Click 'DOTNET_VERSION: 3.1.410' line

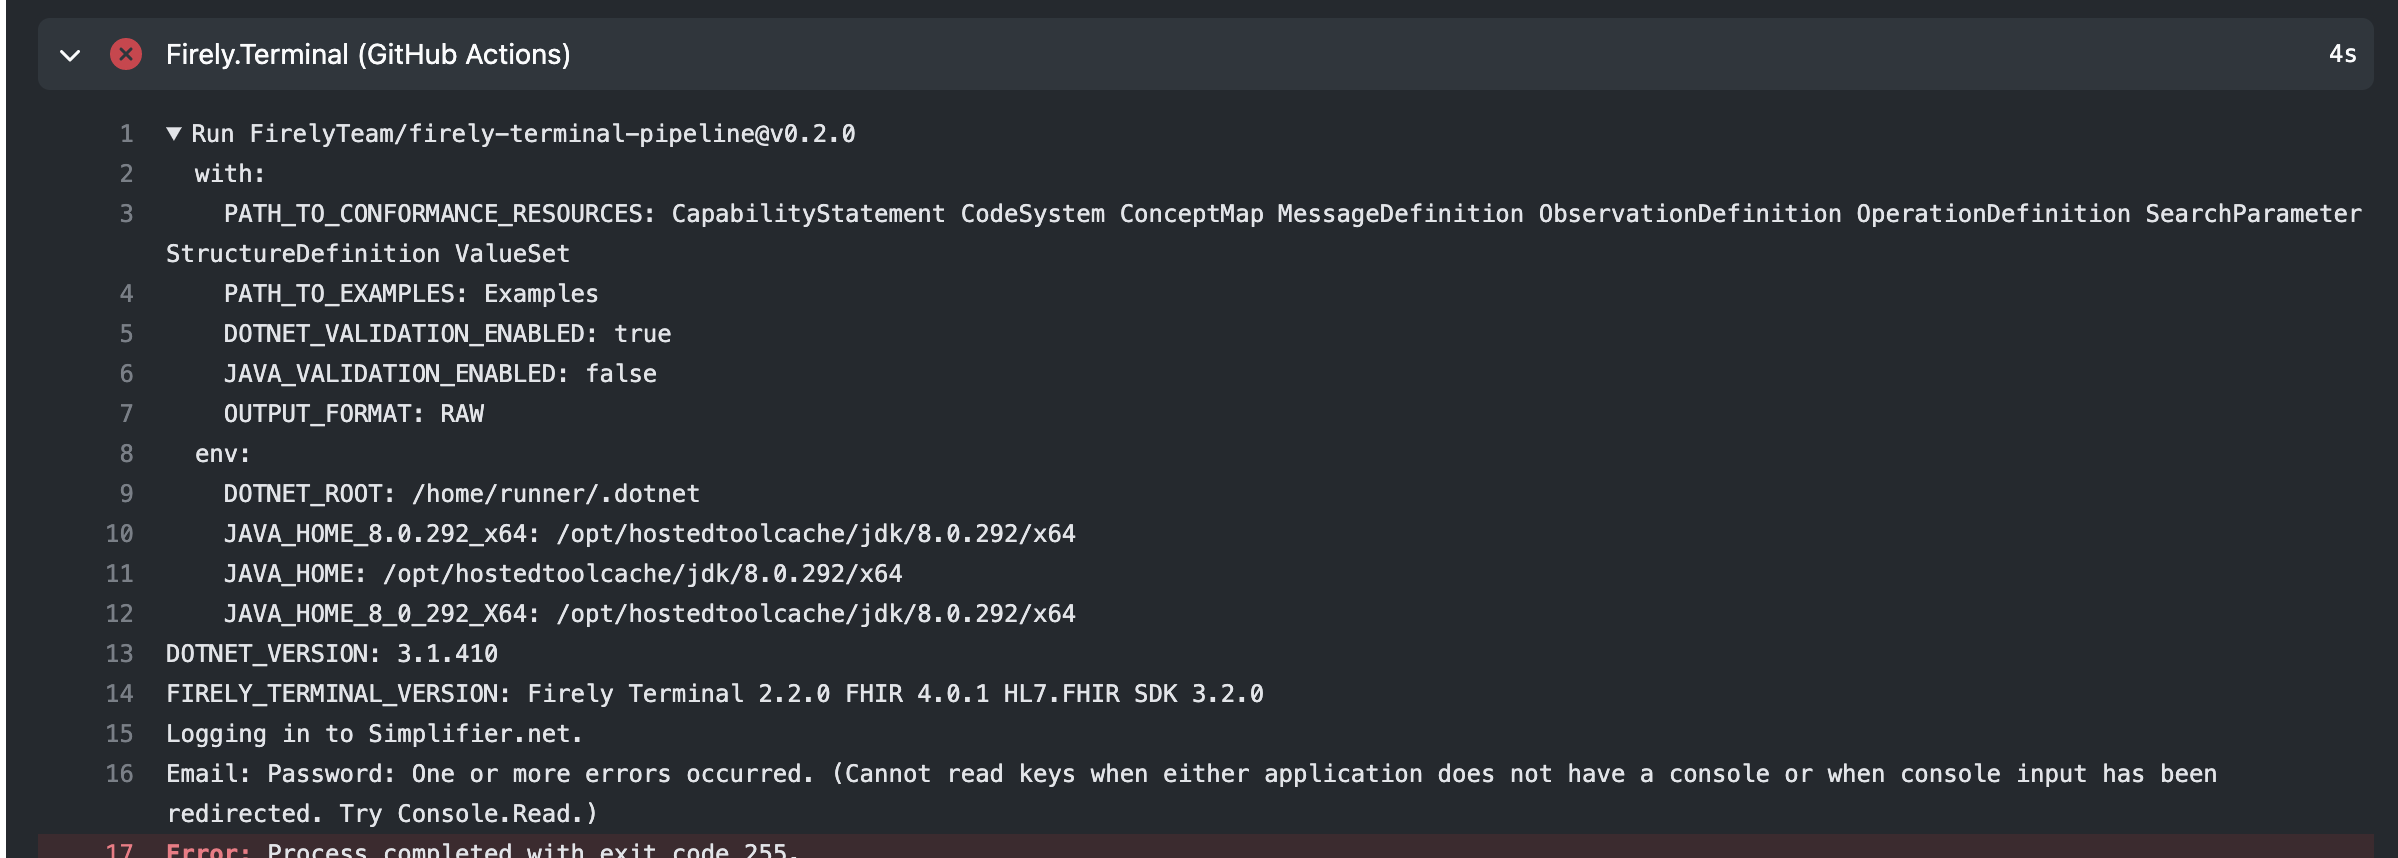[332, 654]
